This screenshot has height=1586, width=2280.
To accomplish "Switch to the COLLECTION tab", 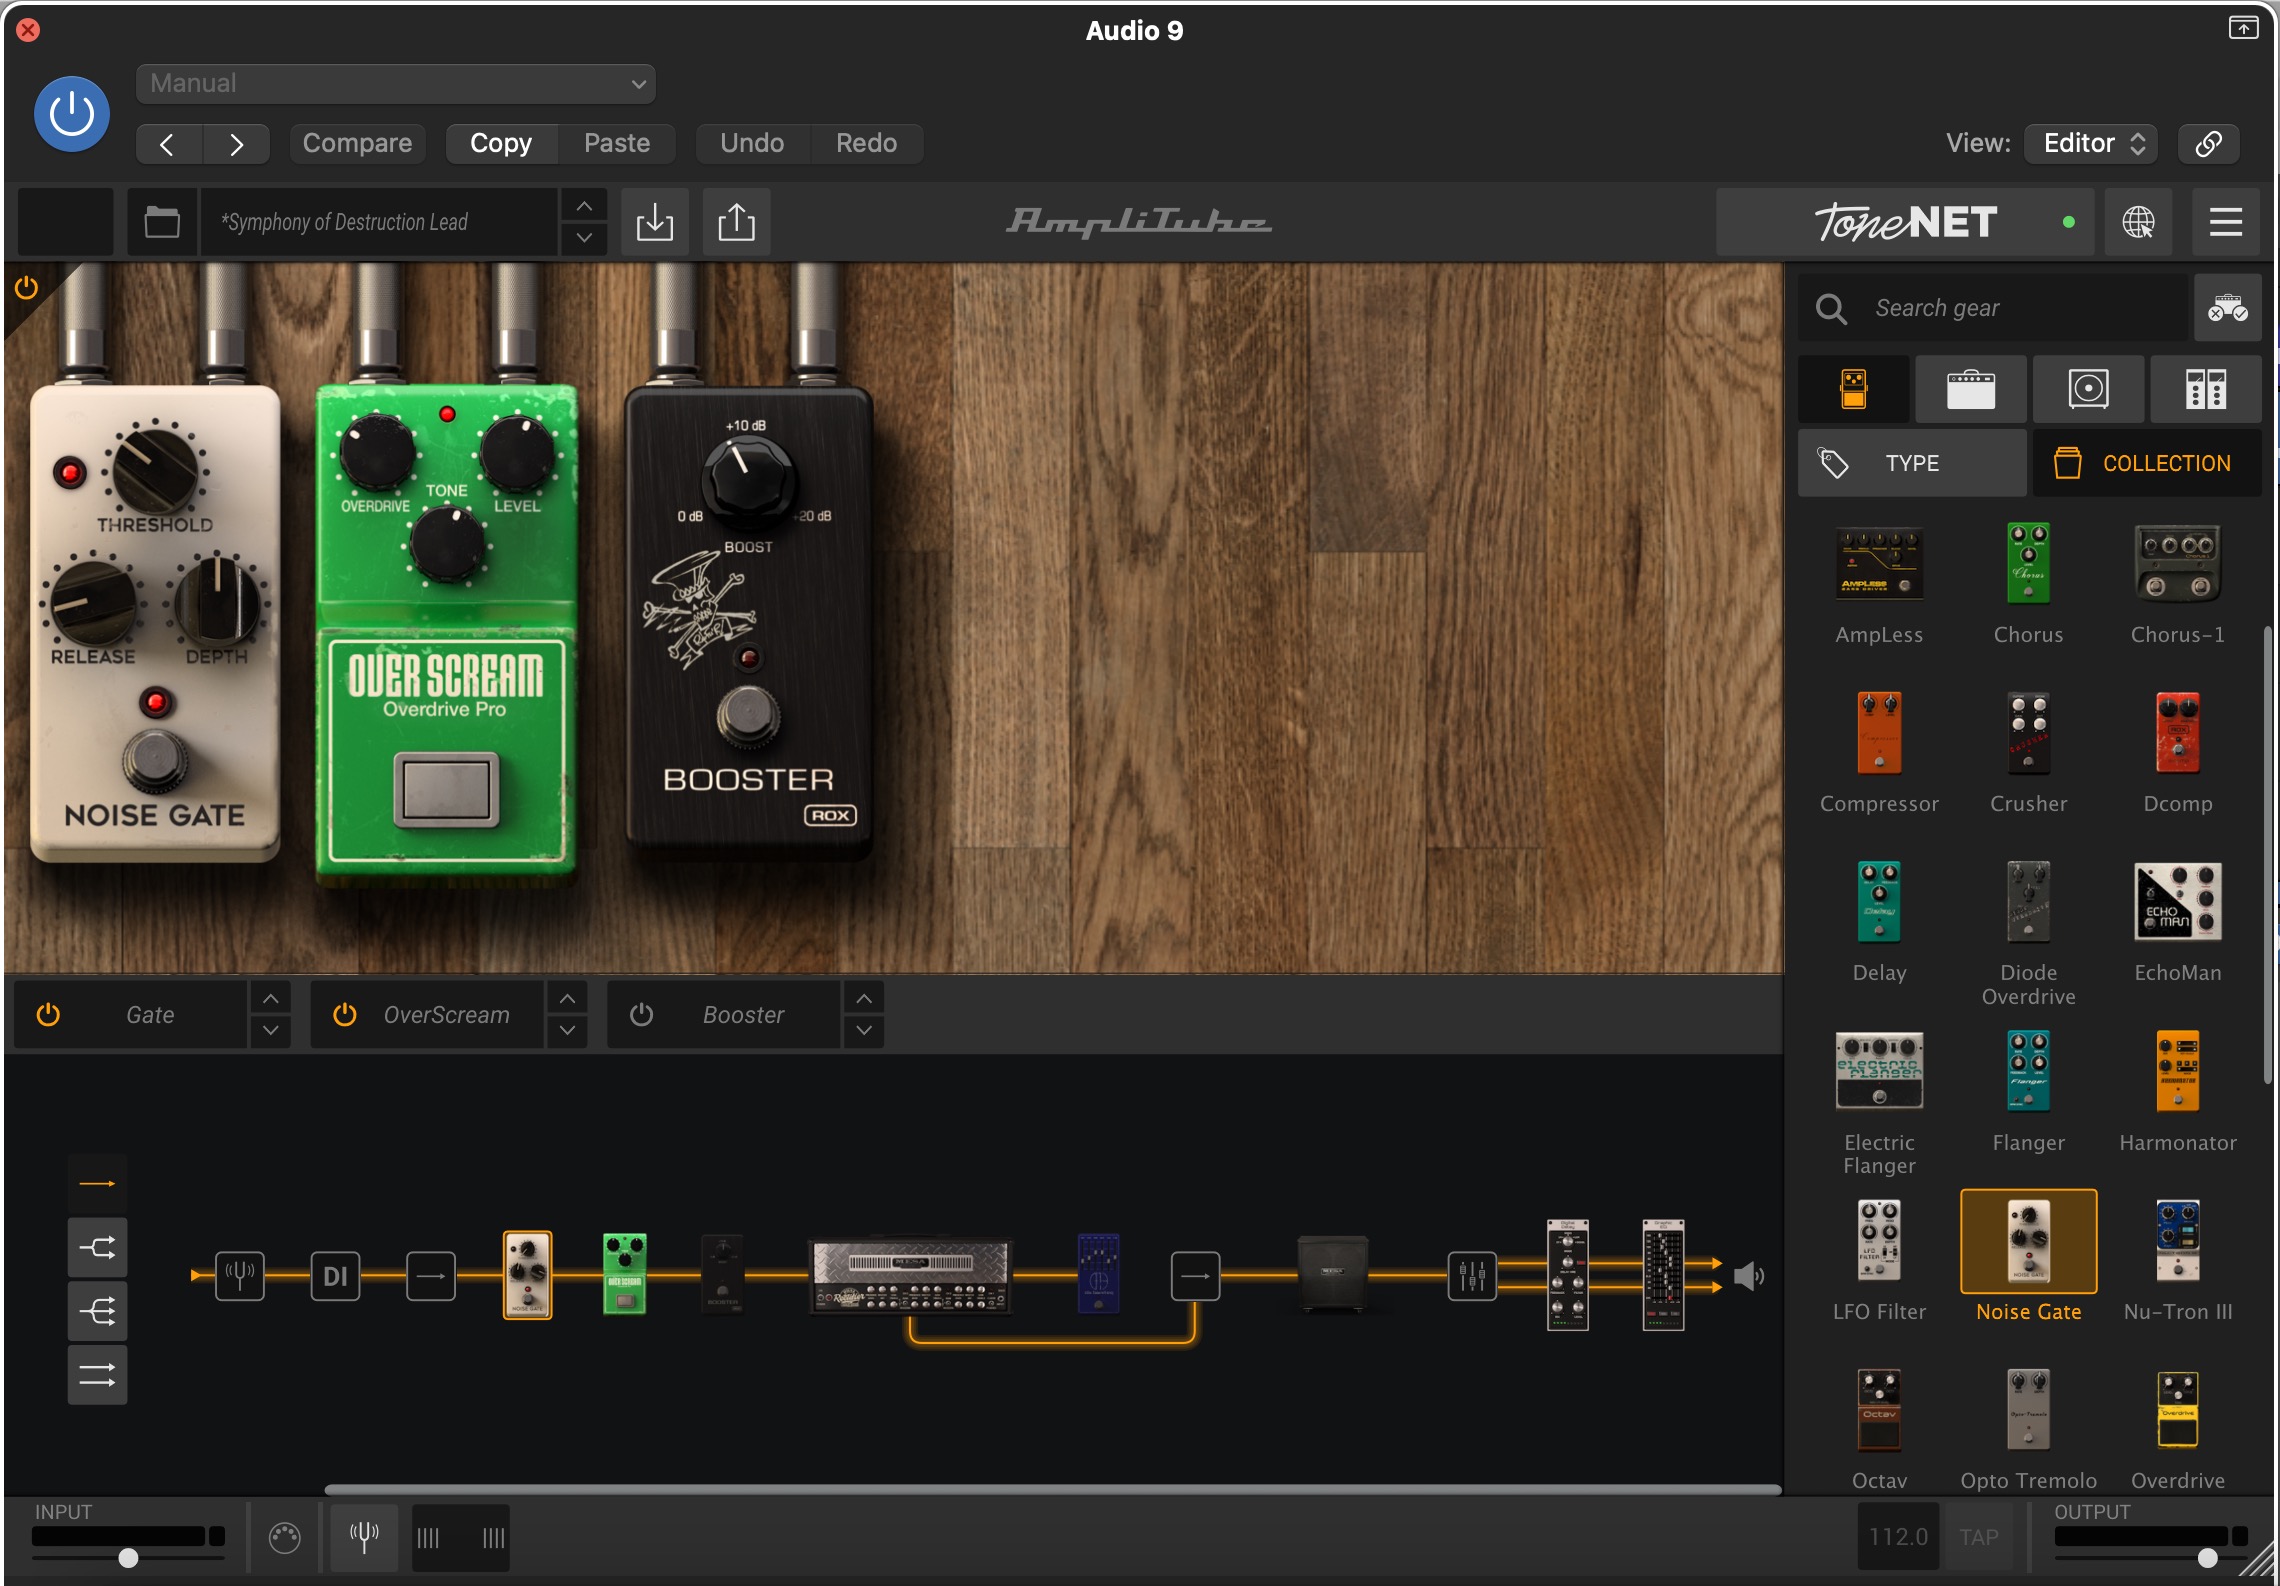I will [x=2147, y=463].
